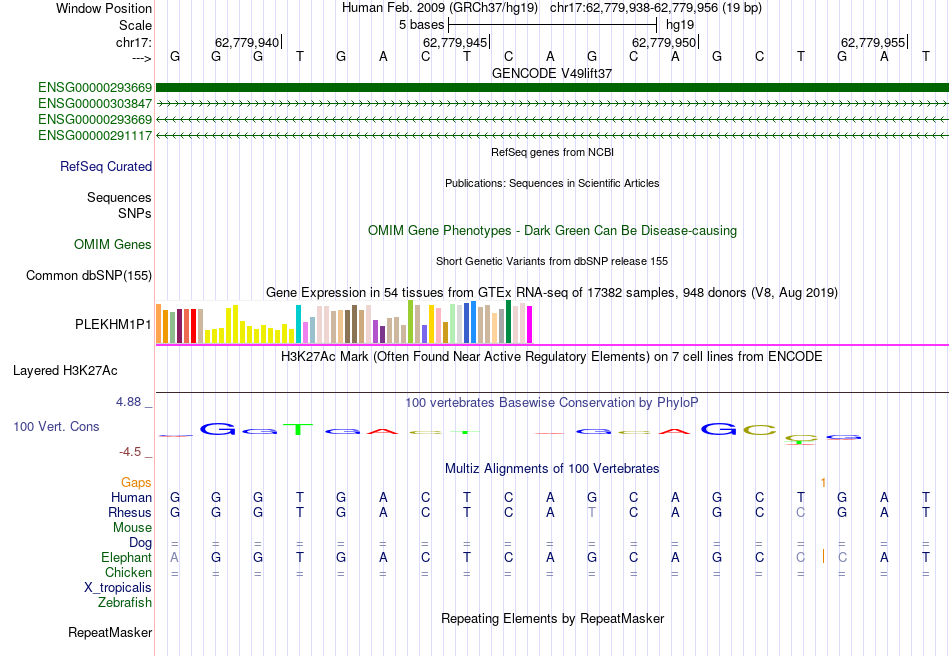Image resolution: width=950 pixels, height=656 pixels.
Task: Click the PLEKHM1P1 GTEx gene label
Action: click(113, 325)
